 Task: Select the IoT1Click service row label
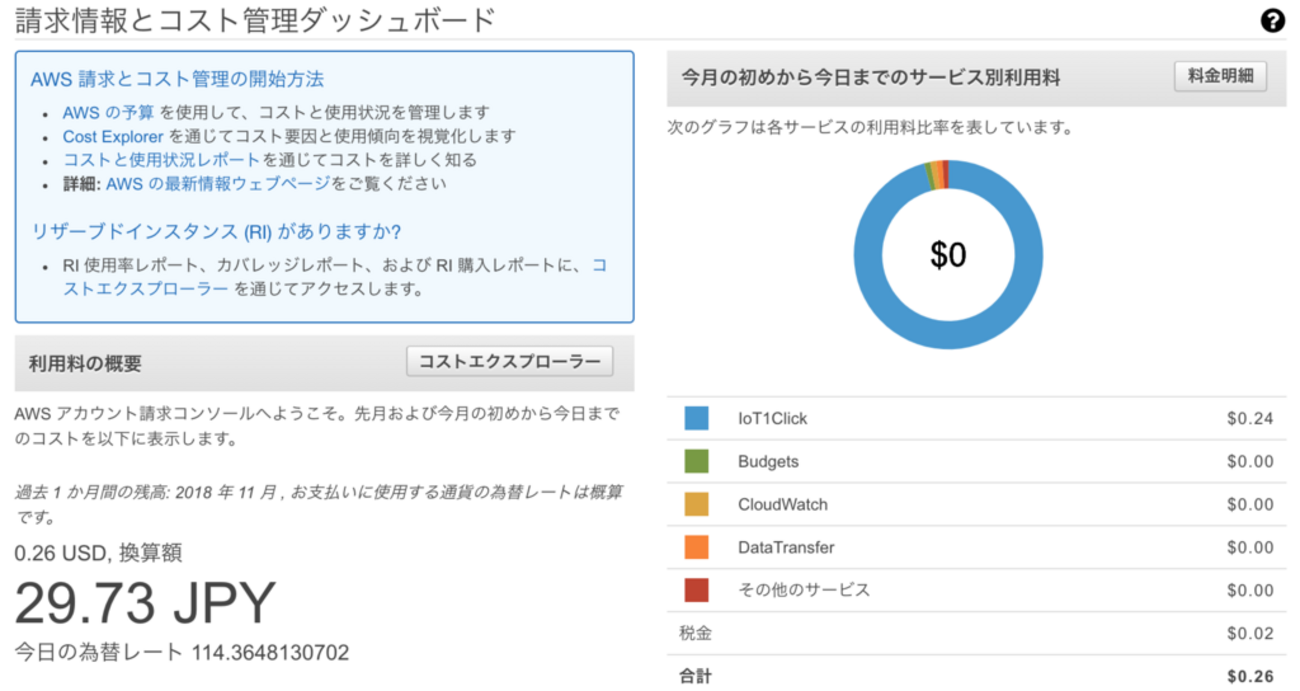point(772,419)
